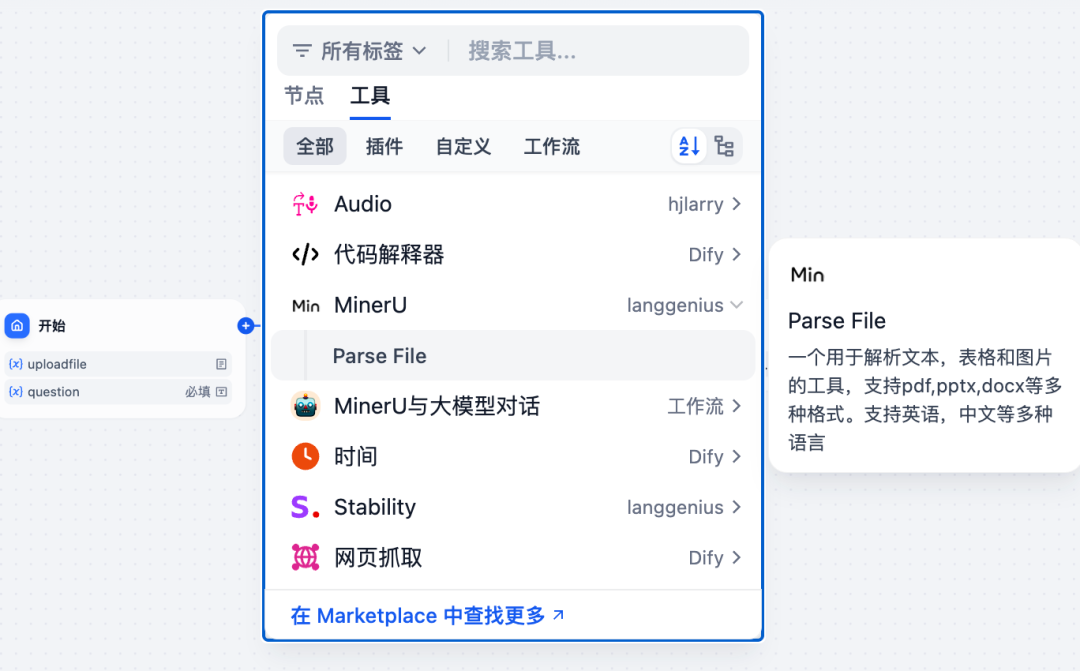Click the robot icon for MinerU与大模型对话

click(307, 406)
